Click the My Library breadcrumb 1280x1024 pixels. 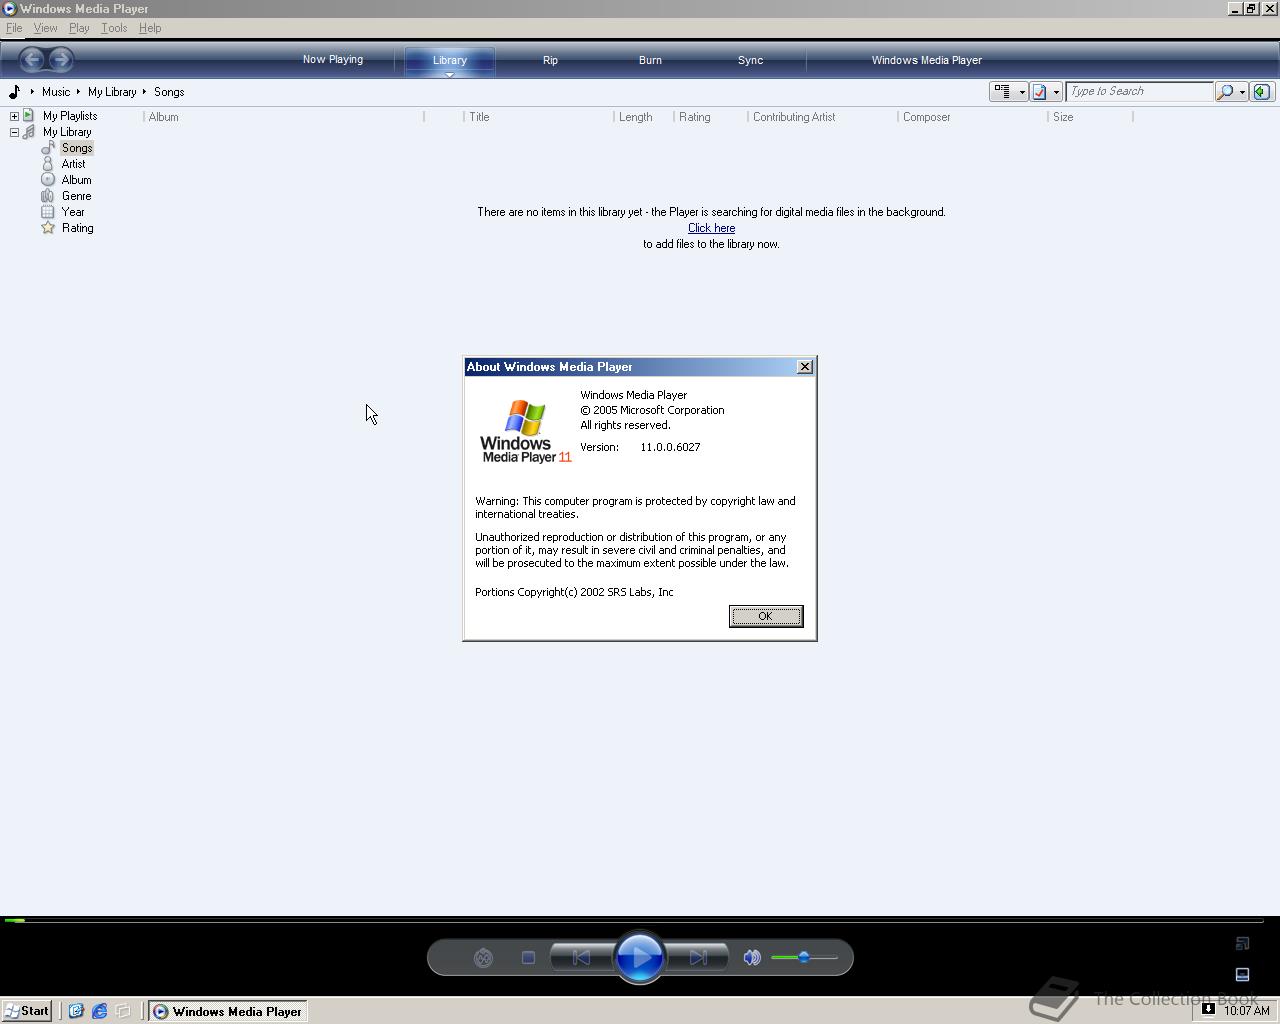[112, 92]
